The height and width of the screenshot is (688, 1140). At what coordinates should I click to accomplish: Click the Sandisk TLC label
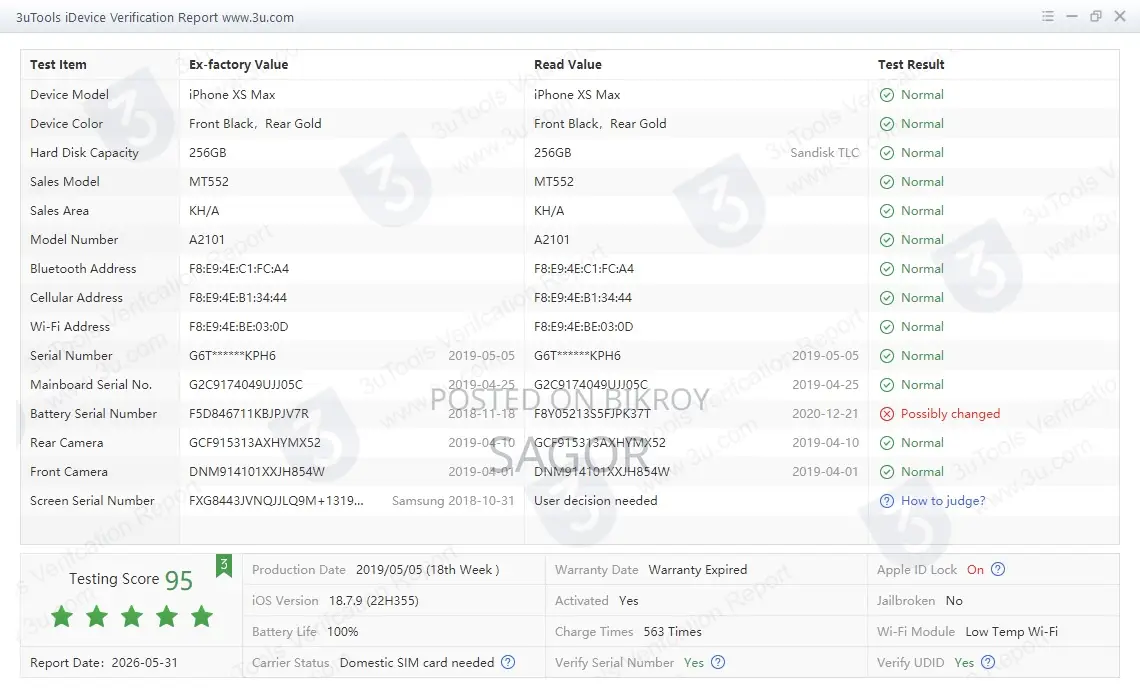pos(824,152)
